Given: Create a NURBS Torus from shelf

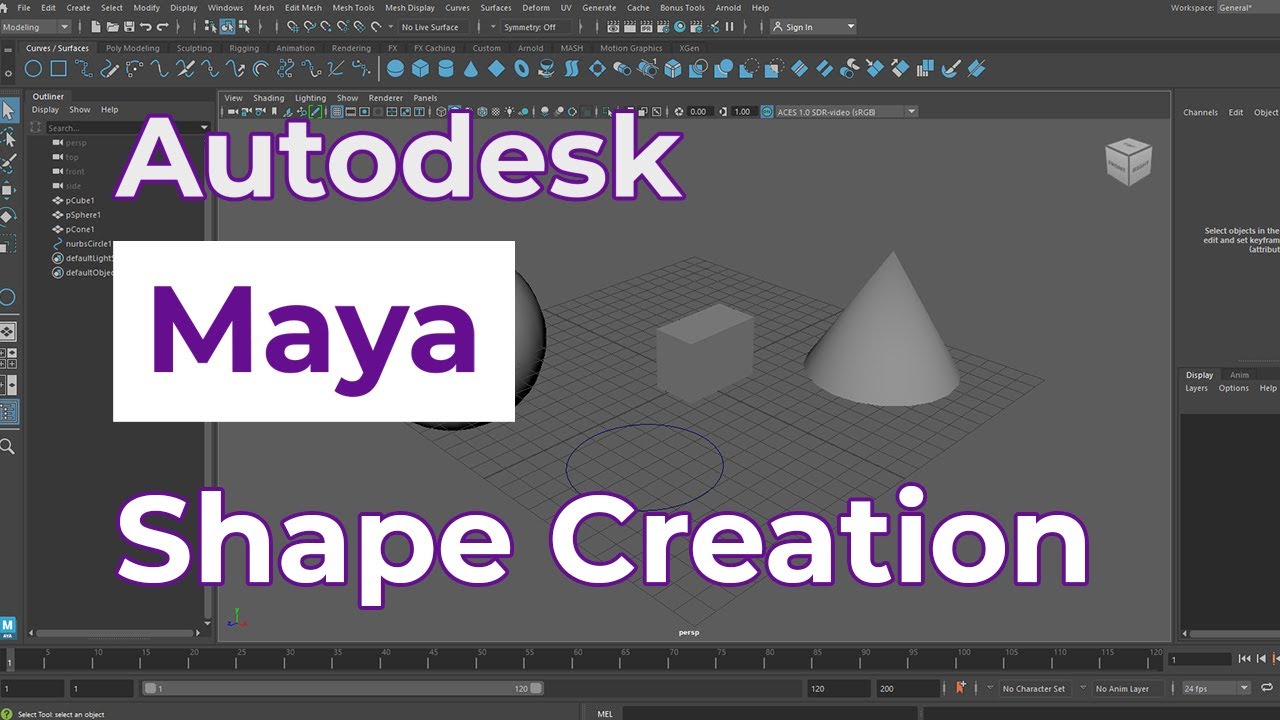Looking at the screenshot, I should (522, 68).
